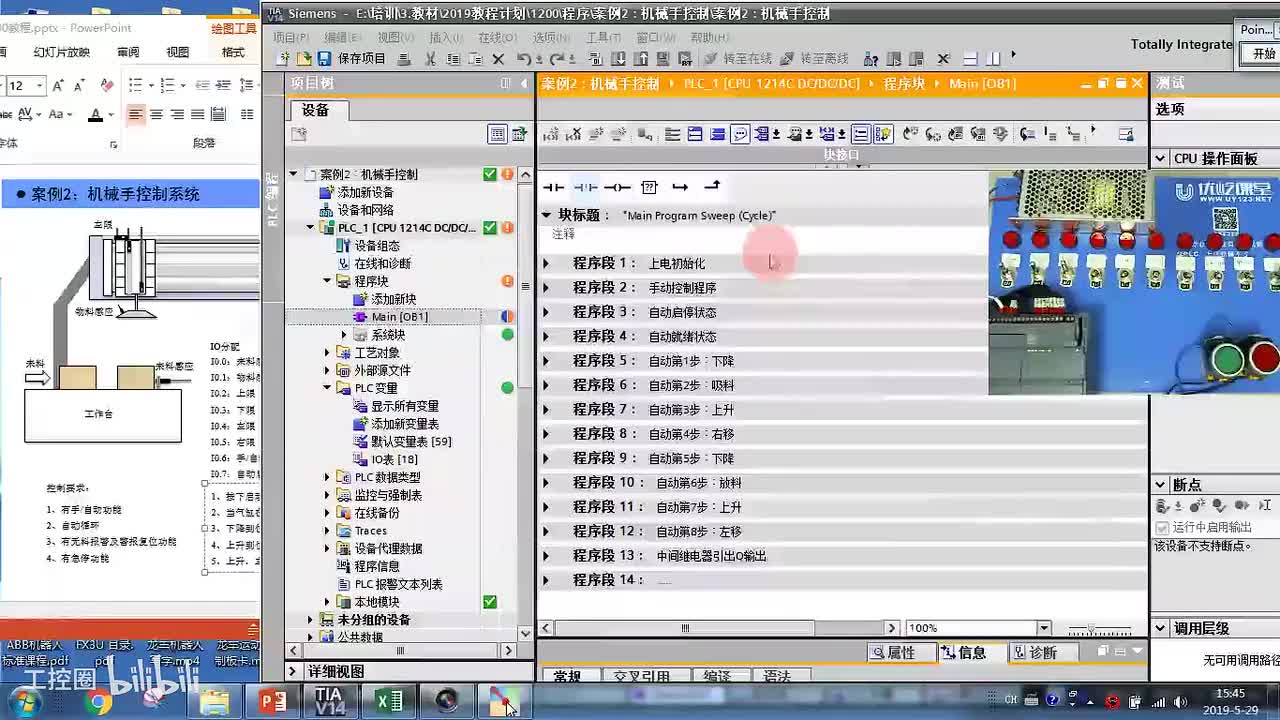This screenshot has width=1280, height=720.
Task: Open 在线和诊断 in project tree
Action: coord(383,264)
